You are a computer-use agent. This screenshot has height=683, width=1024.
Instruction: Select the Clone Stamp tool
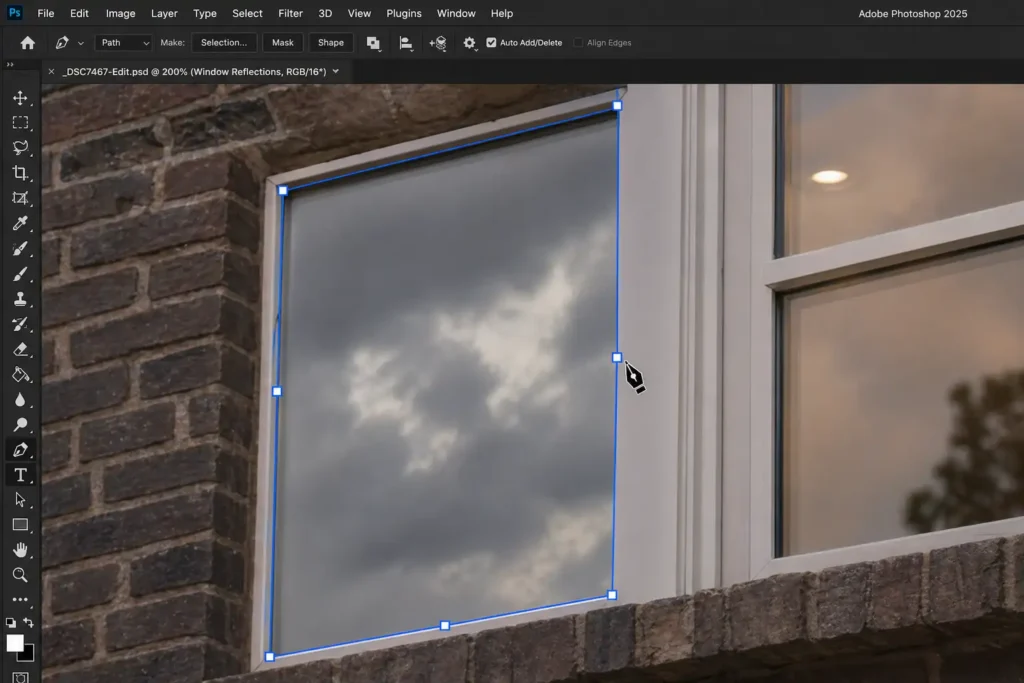(x=20, y=299)
